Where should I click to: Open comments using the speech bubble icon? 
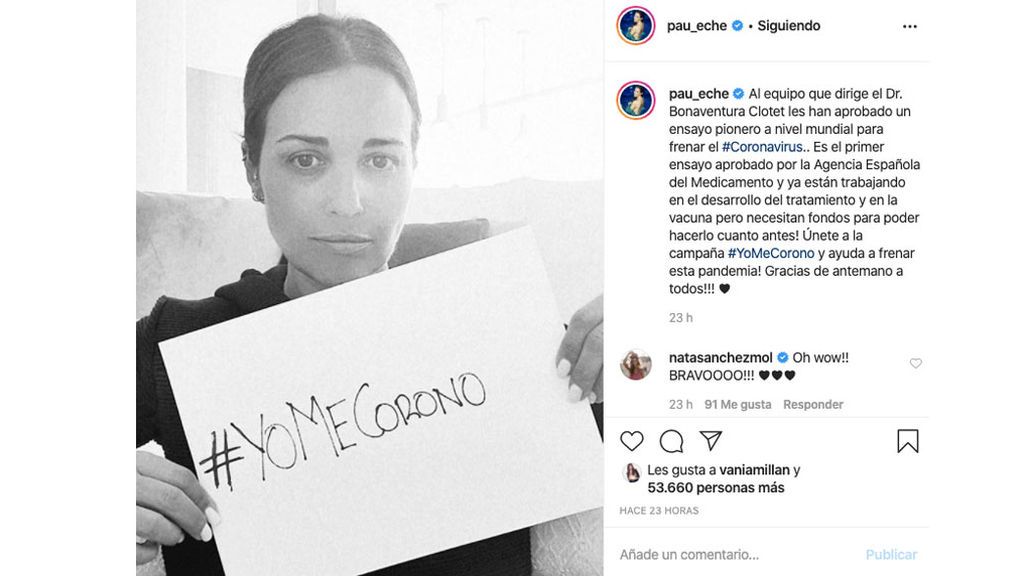pos(671,441)
